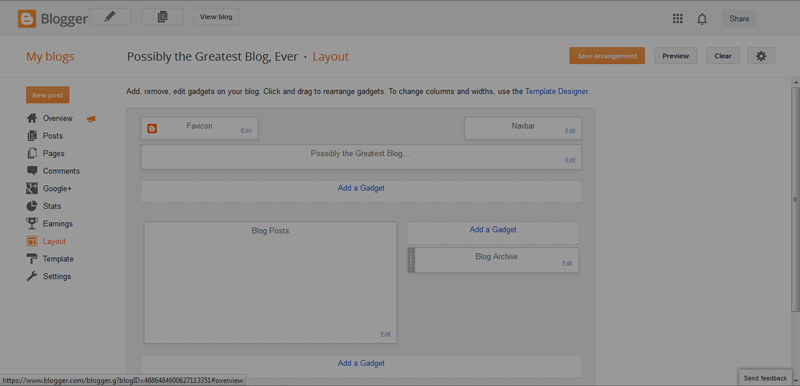Click the Save arrangement button
800x386 pixels.
tap(607, 56)
